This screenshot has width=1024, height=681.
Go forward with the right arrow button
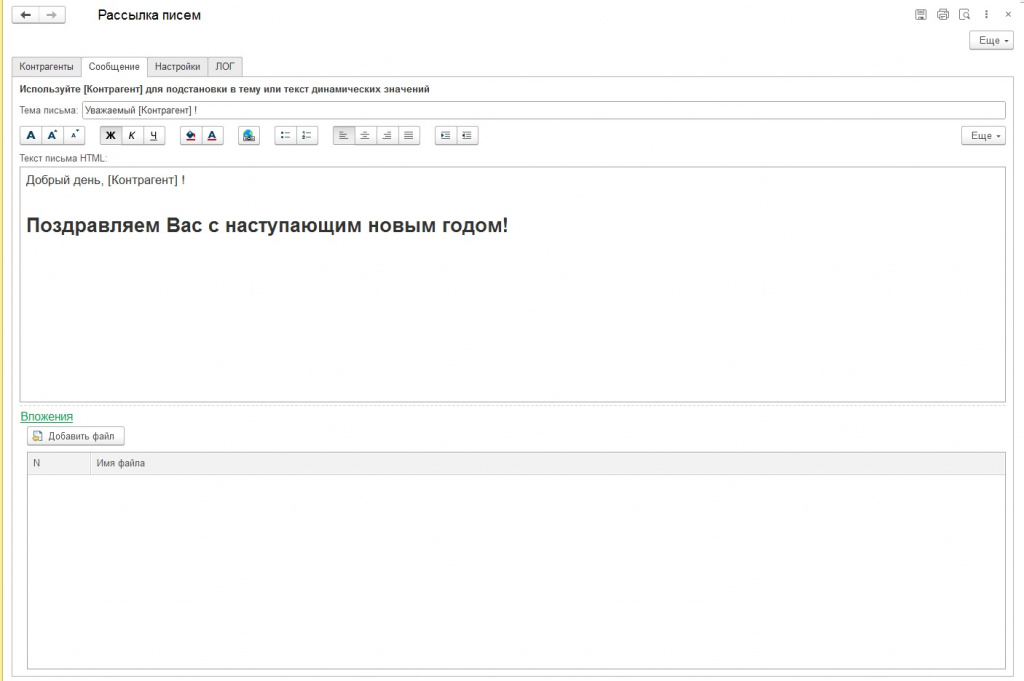click(52, 14)
